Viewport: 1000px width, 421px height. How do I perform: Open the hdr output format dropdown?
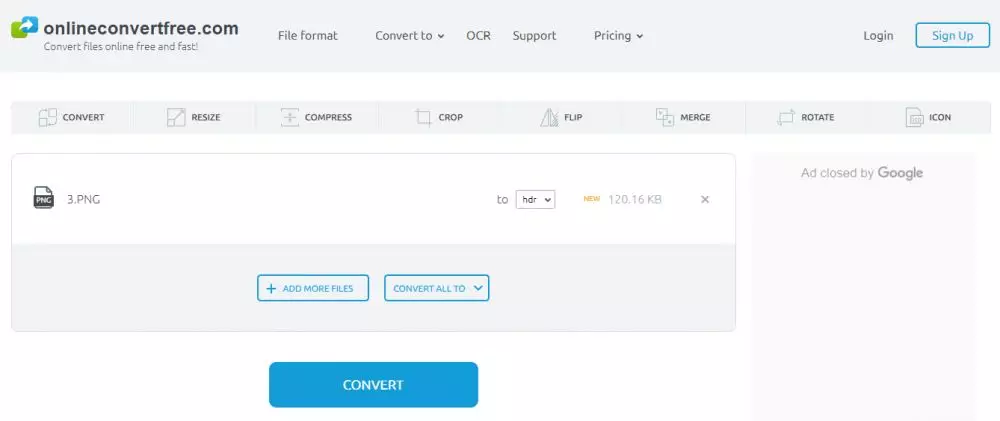(x=535, y=199)
